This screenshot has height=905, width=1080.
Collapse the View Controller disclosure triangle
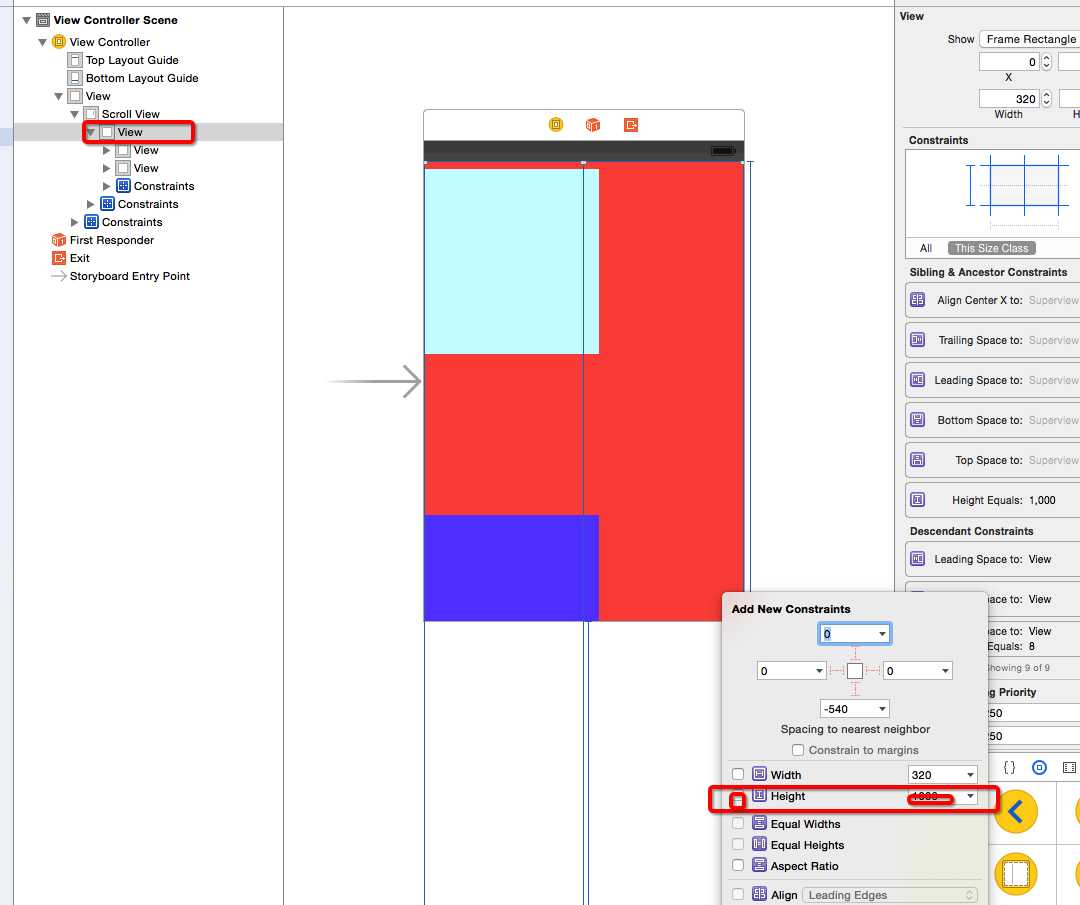point(43,42)
